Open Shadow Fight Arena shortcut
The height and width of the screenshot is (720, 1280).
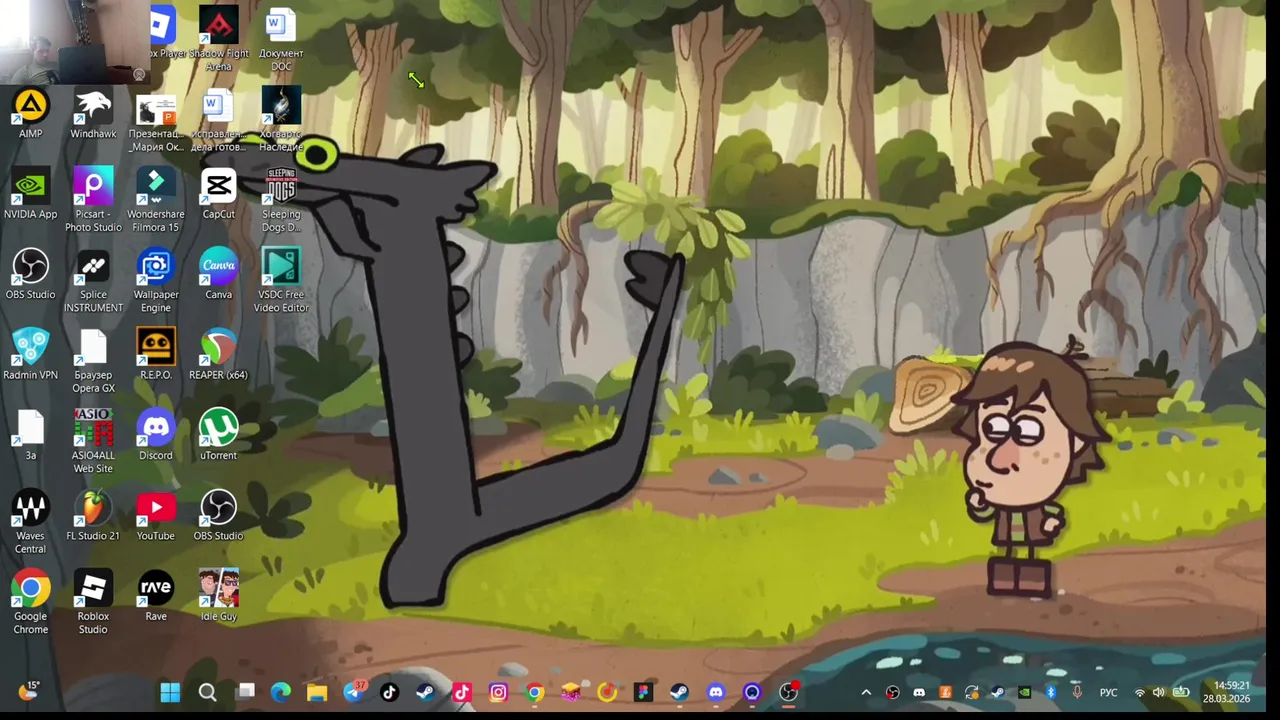218,40
